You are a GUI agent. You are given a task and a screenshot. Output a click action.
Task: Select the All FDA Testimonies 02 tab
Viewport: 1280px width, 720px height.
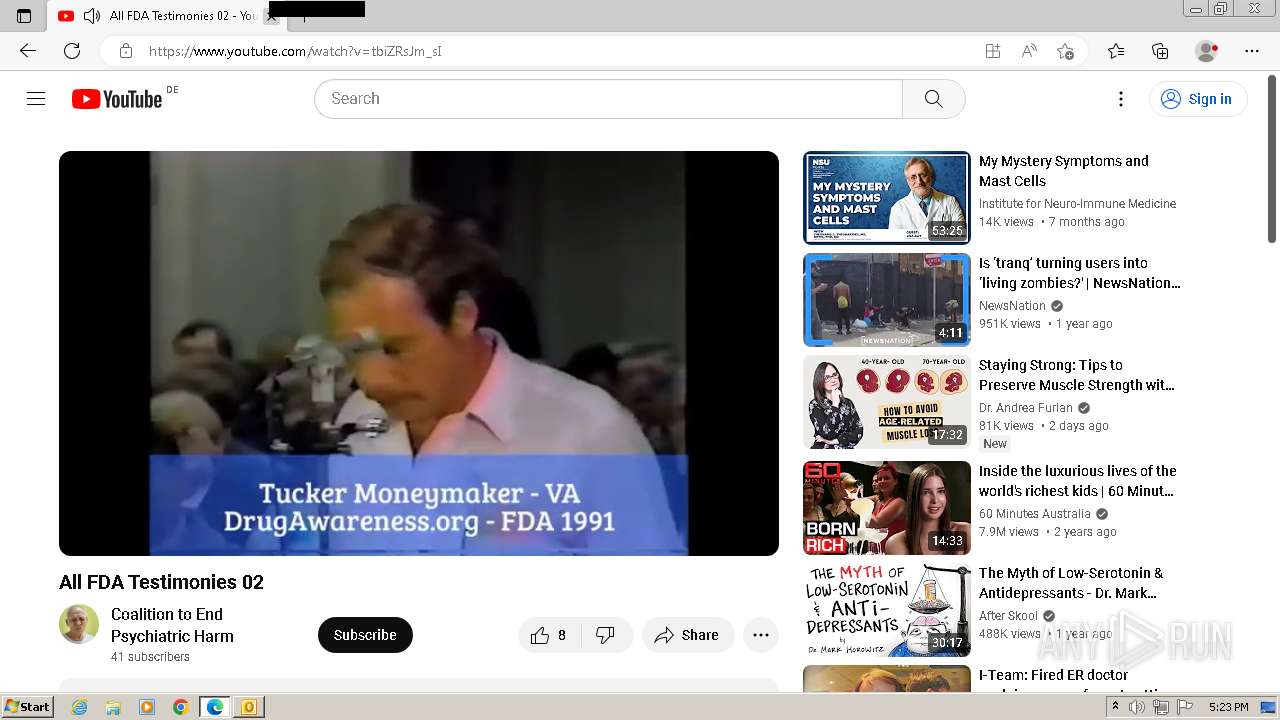(x=166, y=16)
